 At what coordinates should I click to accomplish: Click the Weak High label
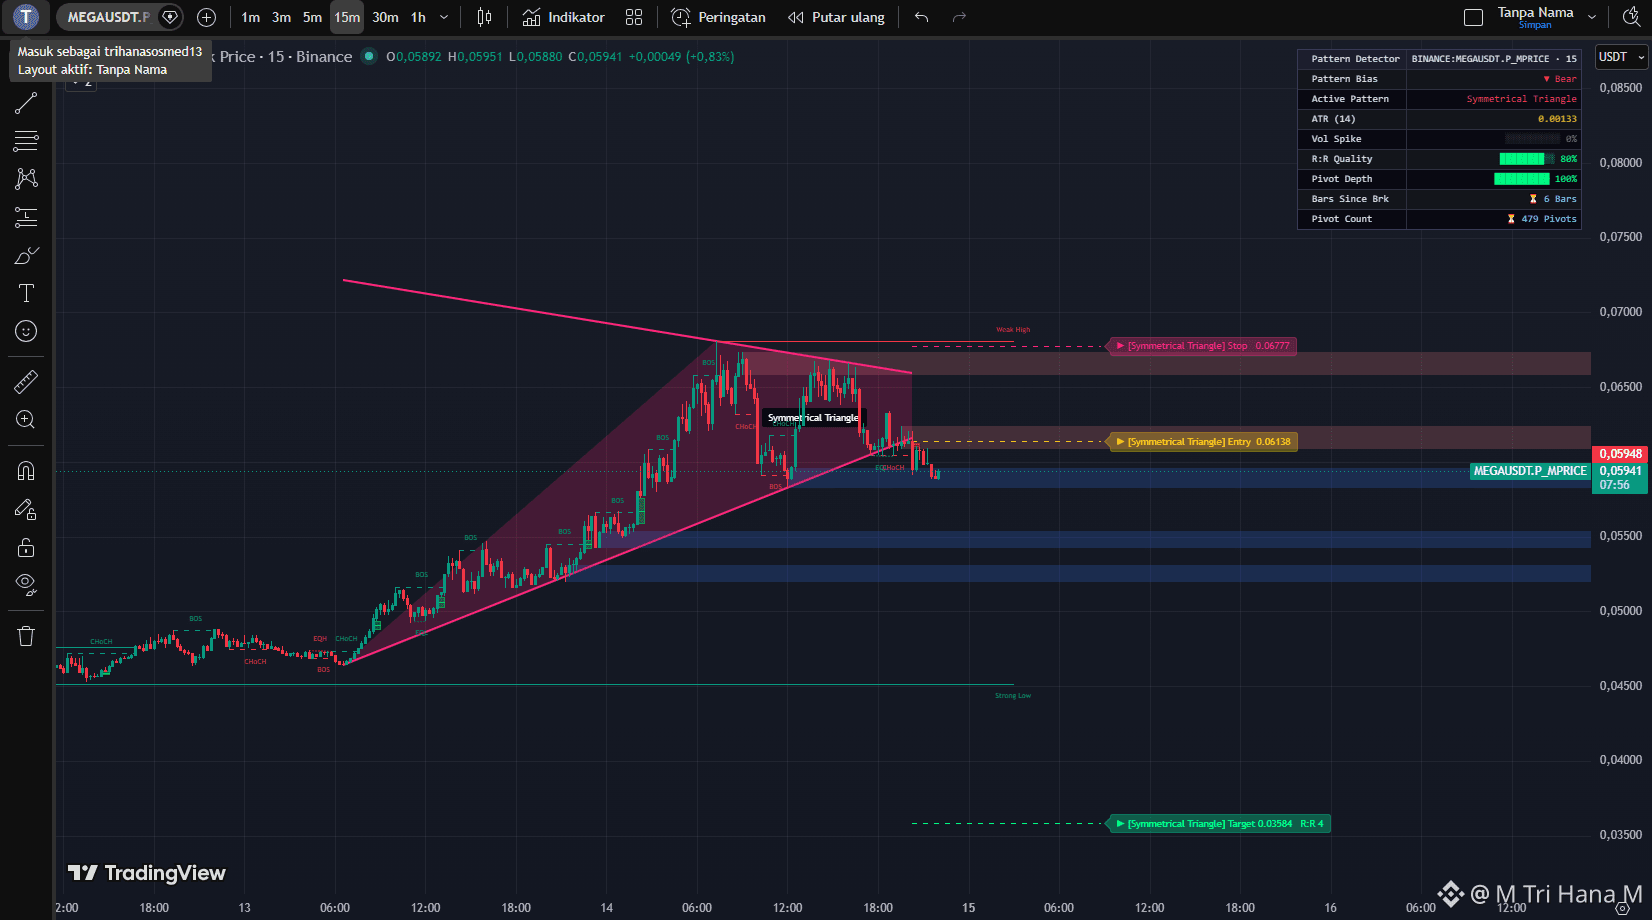pyautogui.click(x=1013, y=330)
